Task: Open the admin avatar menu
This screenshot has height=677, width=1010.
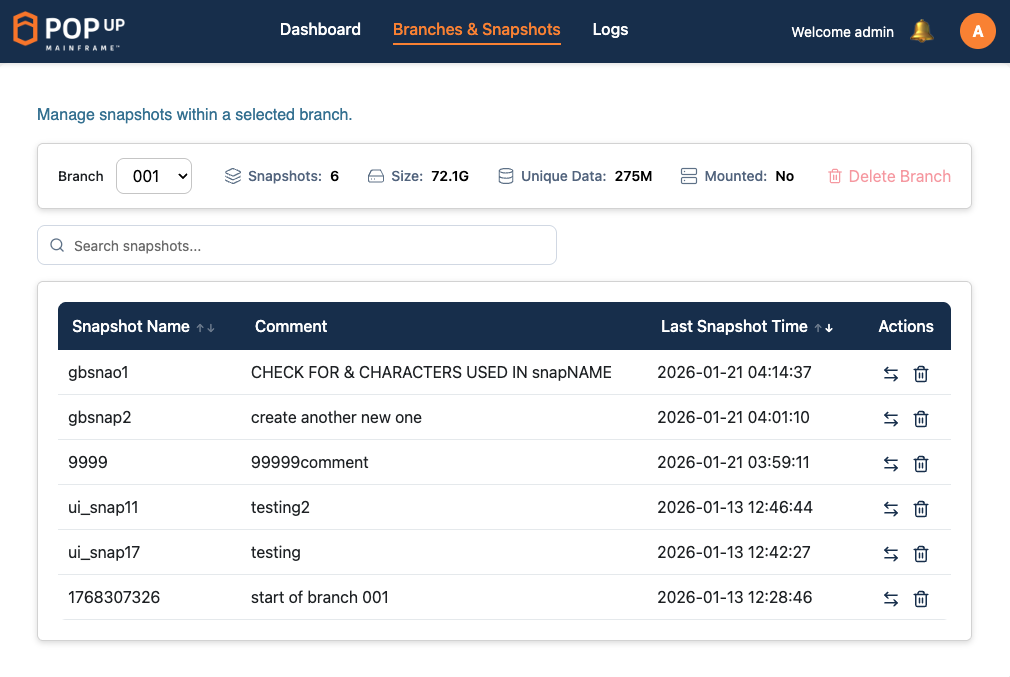Action: point(977,31)
